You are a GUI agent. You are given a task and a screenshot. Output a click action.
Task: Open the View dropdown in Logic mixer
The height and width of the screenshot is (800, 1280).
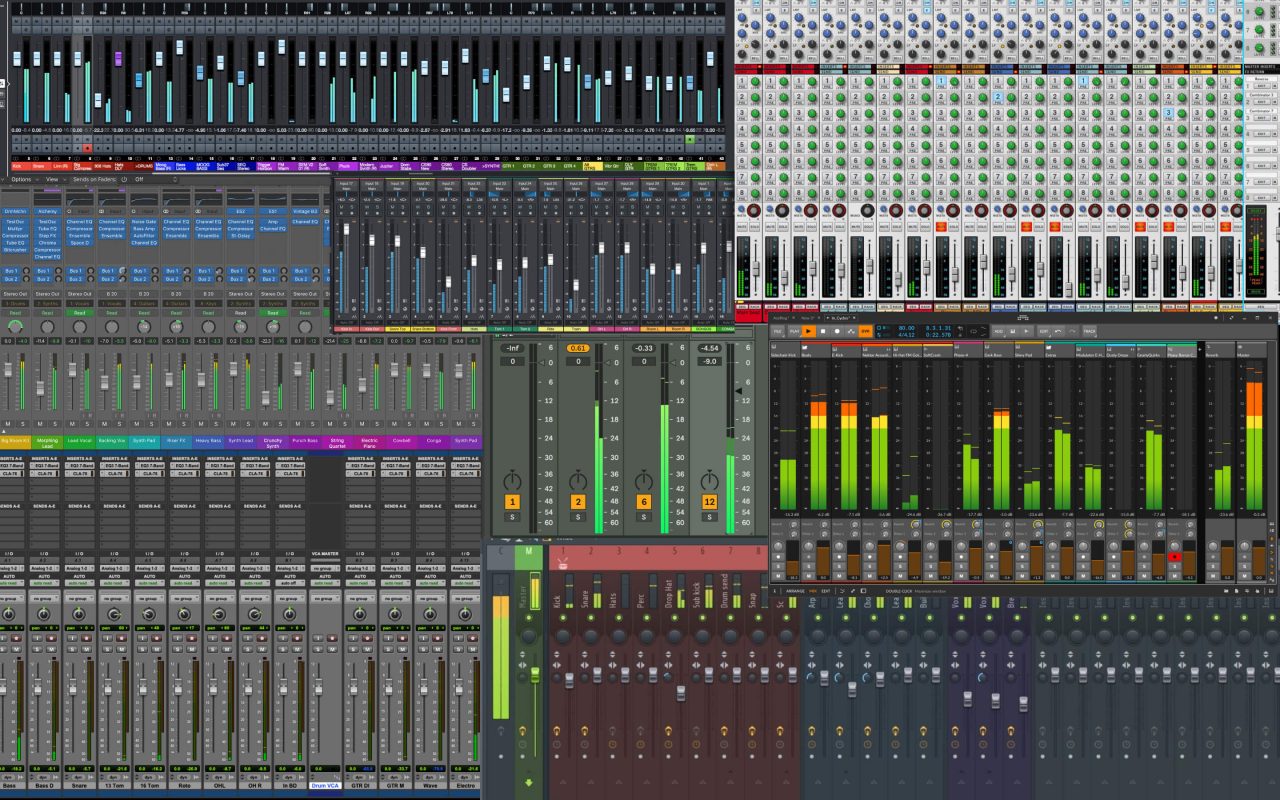tap(51, 179)
